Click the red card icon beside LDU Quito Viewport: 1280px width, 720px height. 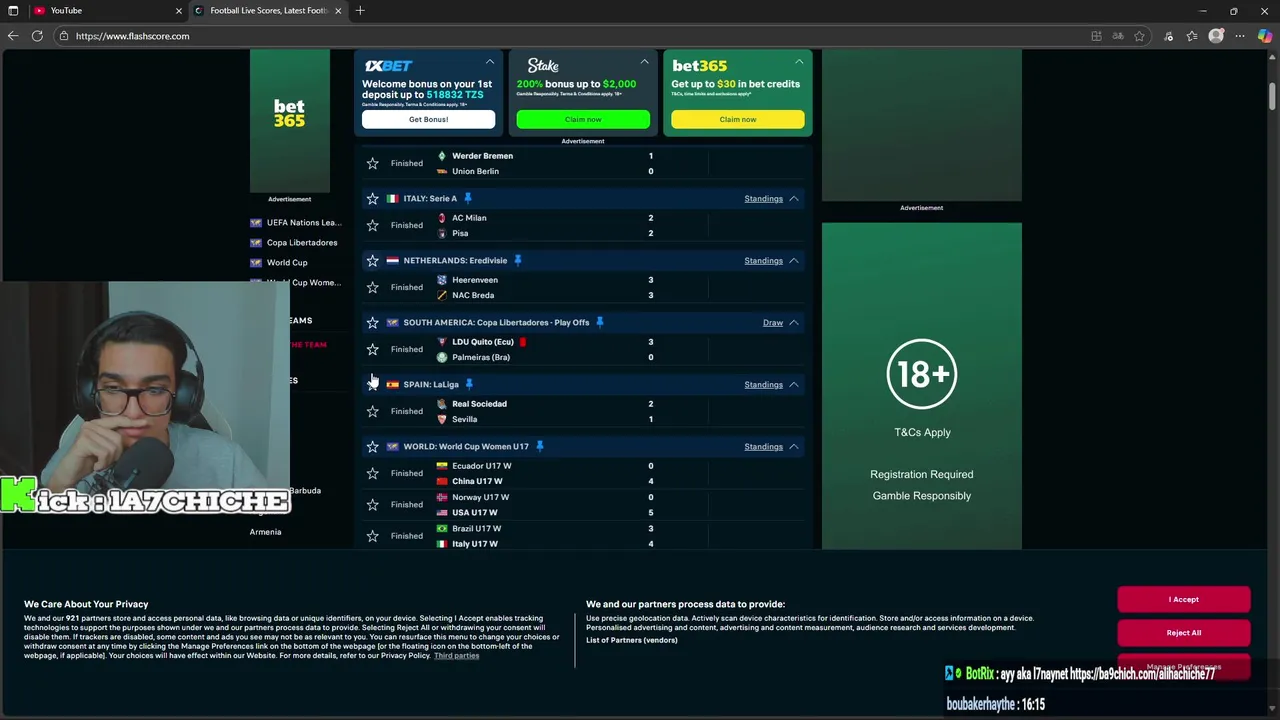tap(522, 342)
